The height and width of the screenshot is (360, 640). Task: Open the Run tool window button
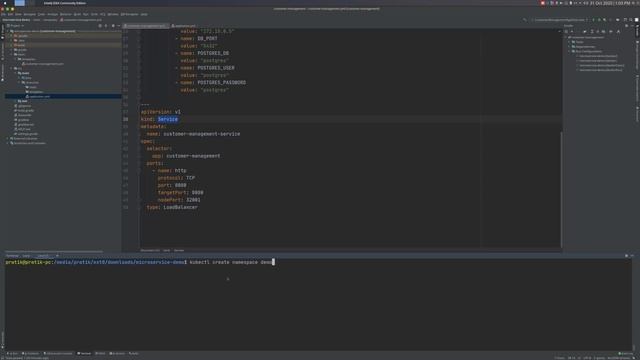coord(12,353)
